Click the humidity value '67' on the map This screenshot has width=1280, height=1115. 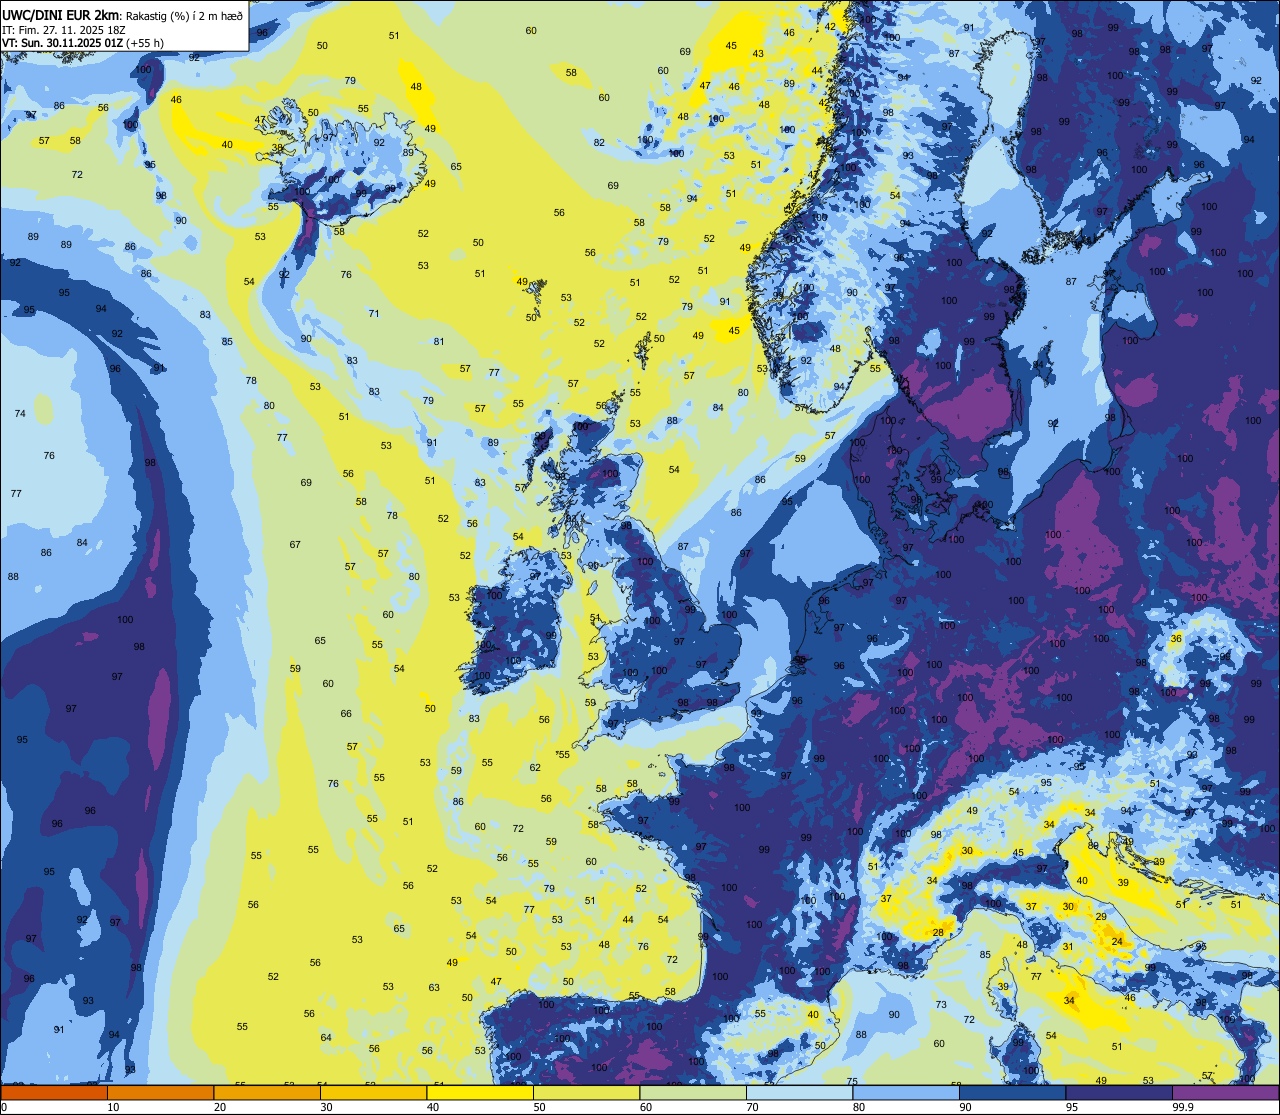click(295, 544)
